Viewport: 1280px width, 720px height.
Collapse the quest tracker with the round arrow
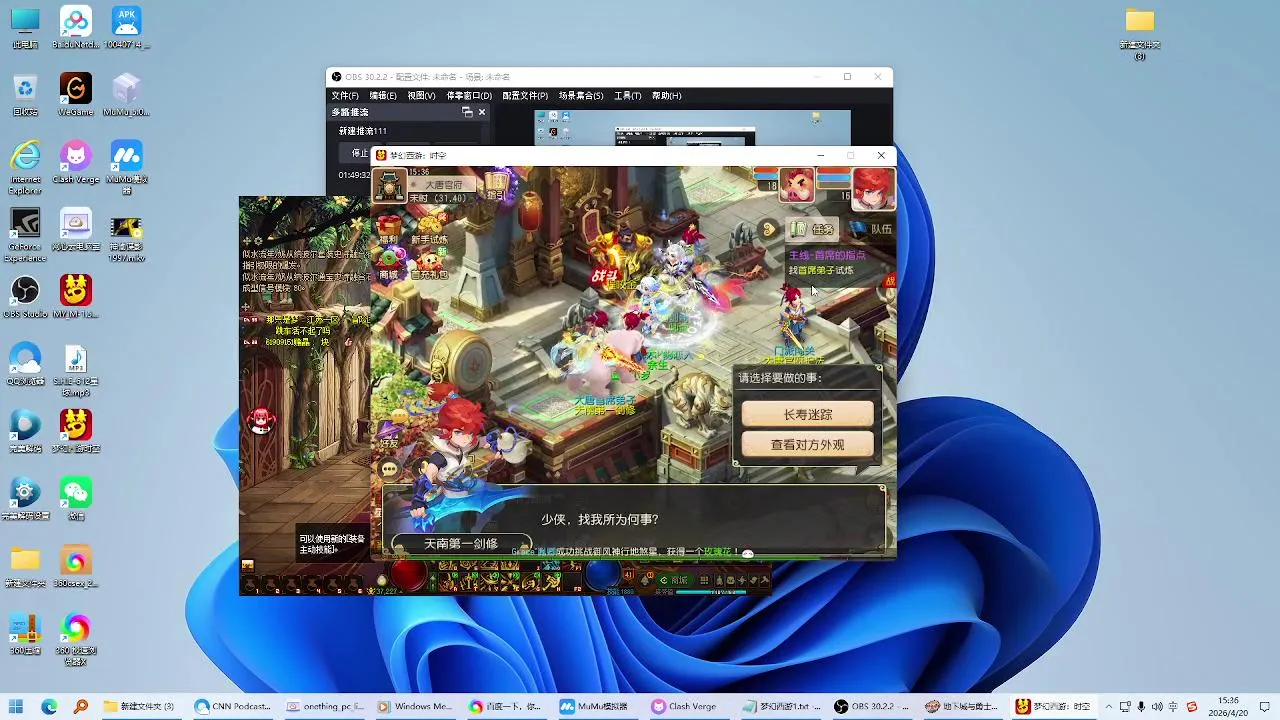pos(769,229)
